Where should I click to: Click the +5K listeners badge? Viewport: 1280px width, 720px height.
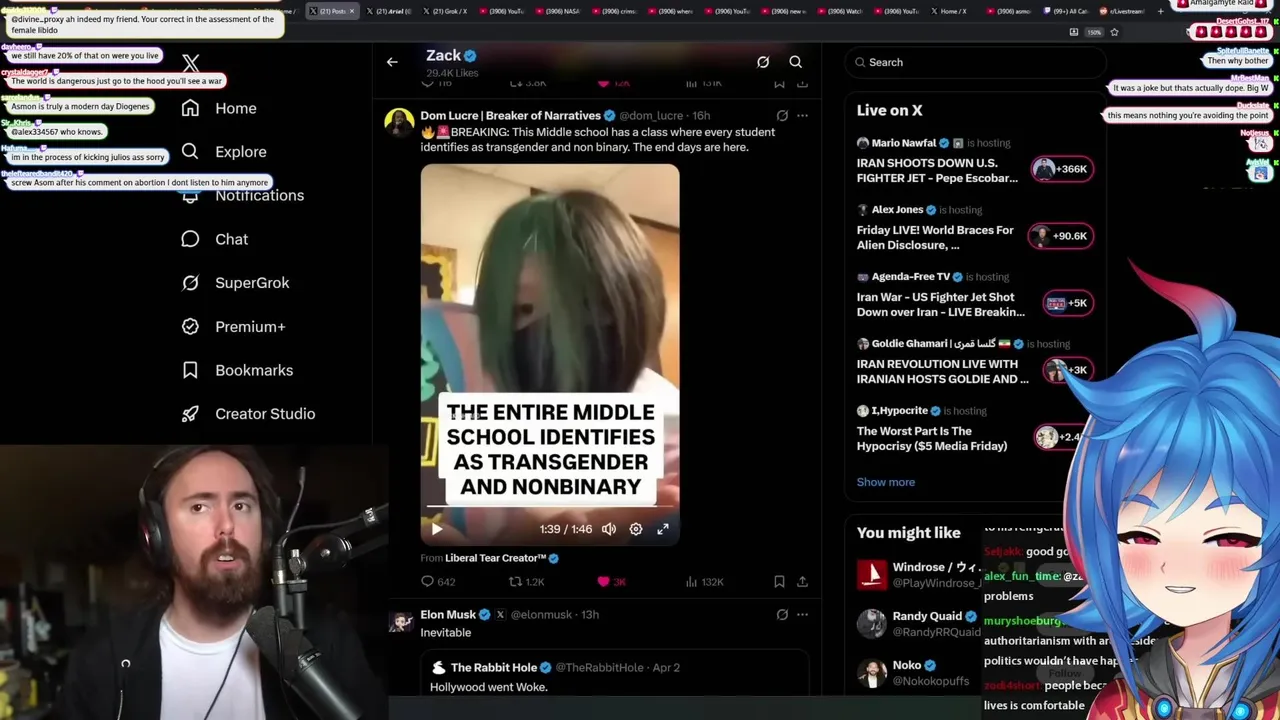[1068, 303]
